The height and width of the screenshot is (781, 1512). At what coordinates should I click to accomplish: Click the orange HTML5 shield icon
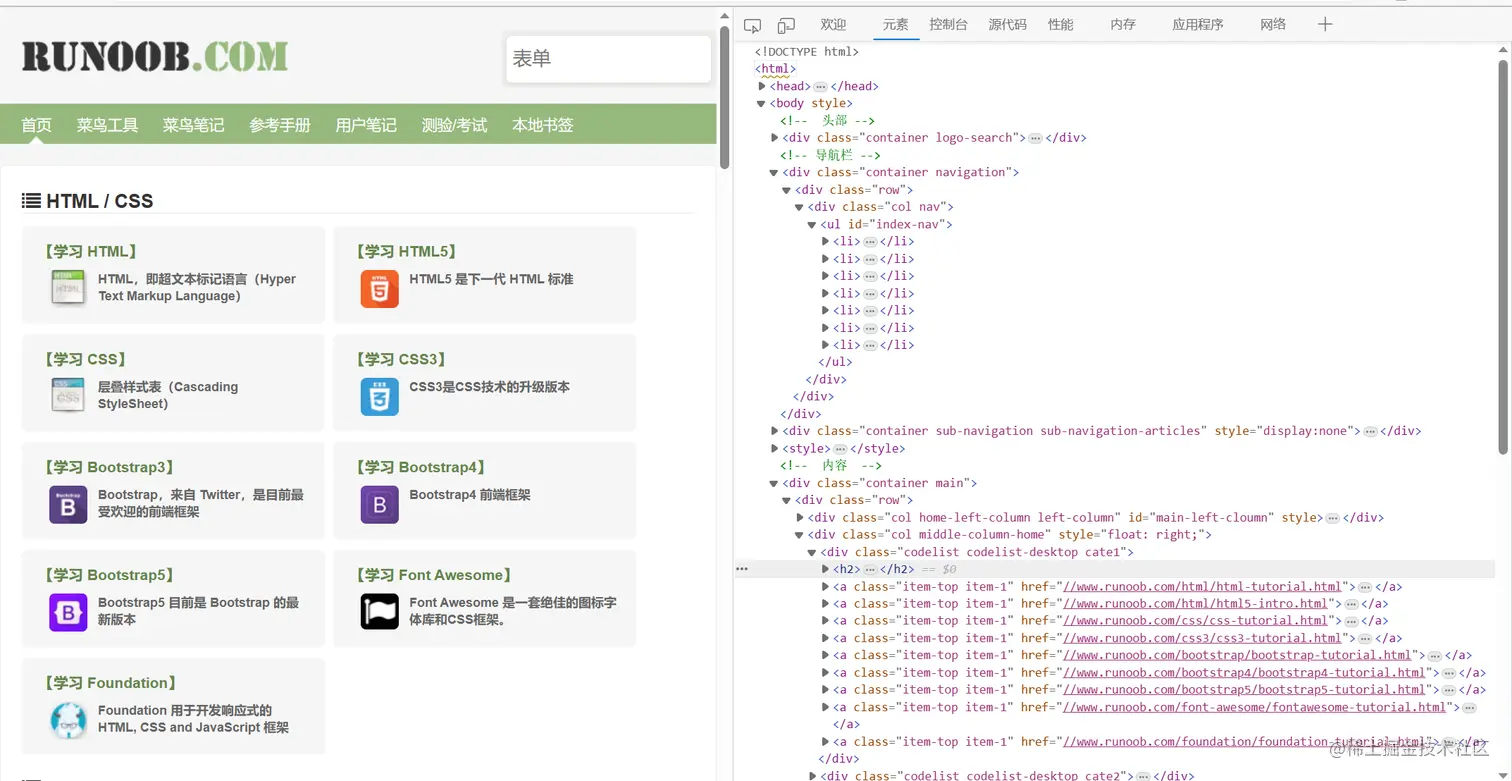click(379, 288)
